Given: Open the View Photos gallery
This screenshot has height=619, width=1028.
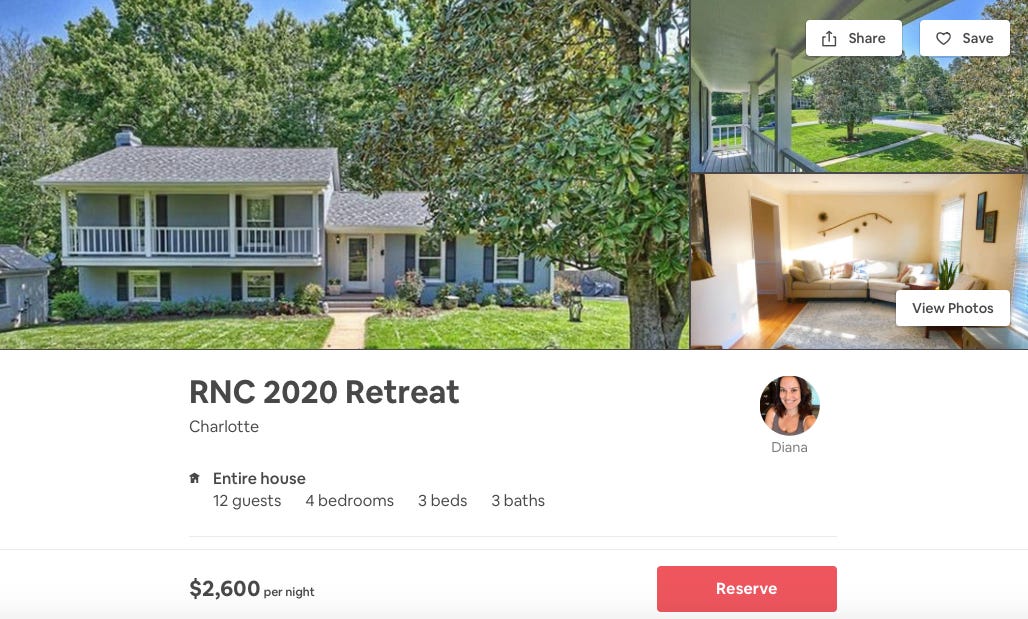Looking at the screenshot, I should pyautogui.click(x=953, y=308).
